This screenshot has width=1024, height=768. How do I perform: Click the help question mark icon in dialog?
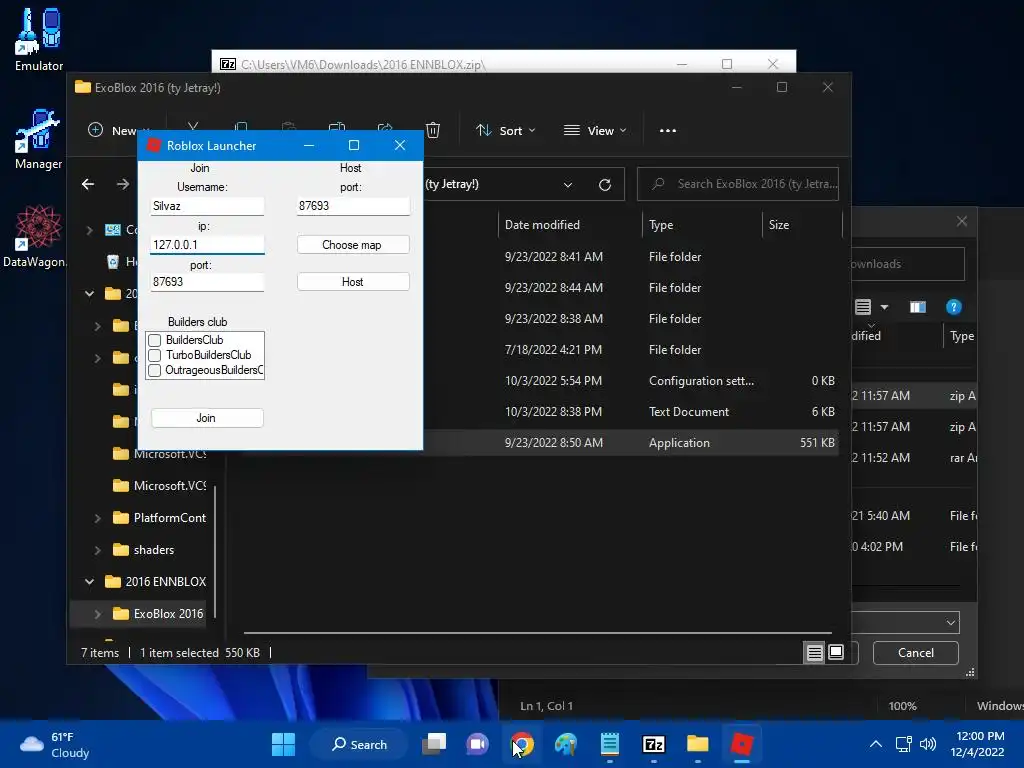[x=953, y=307]
